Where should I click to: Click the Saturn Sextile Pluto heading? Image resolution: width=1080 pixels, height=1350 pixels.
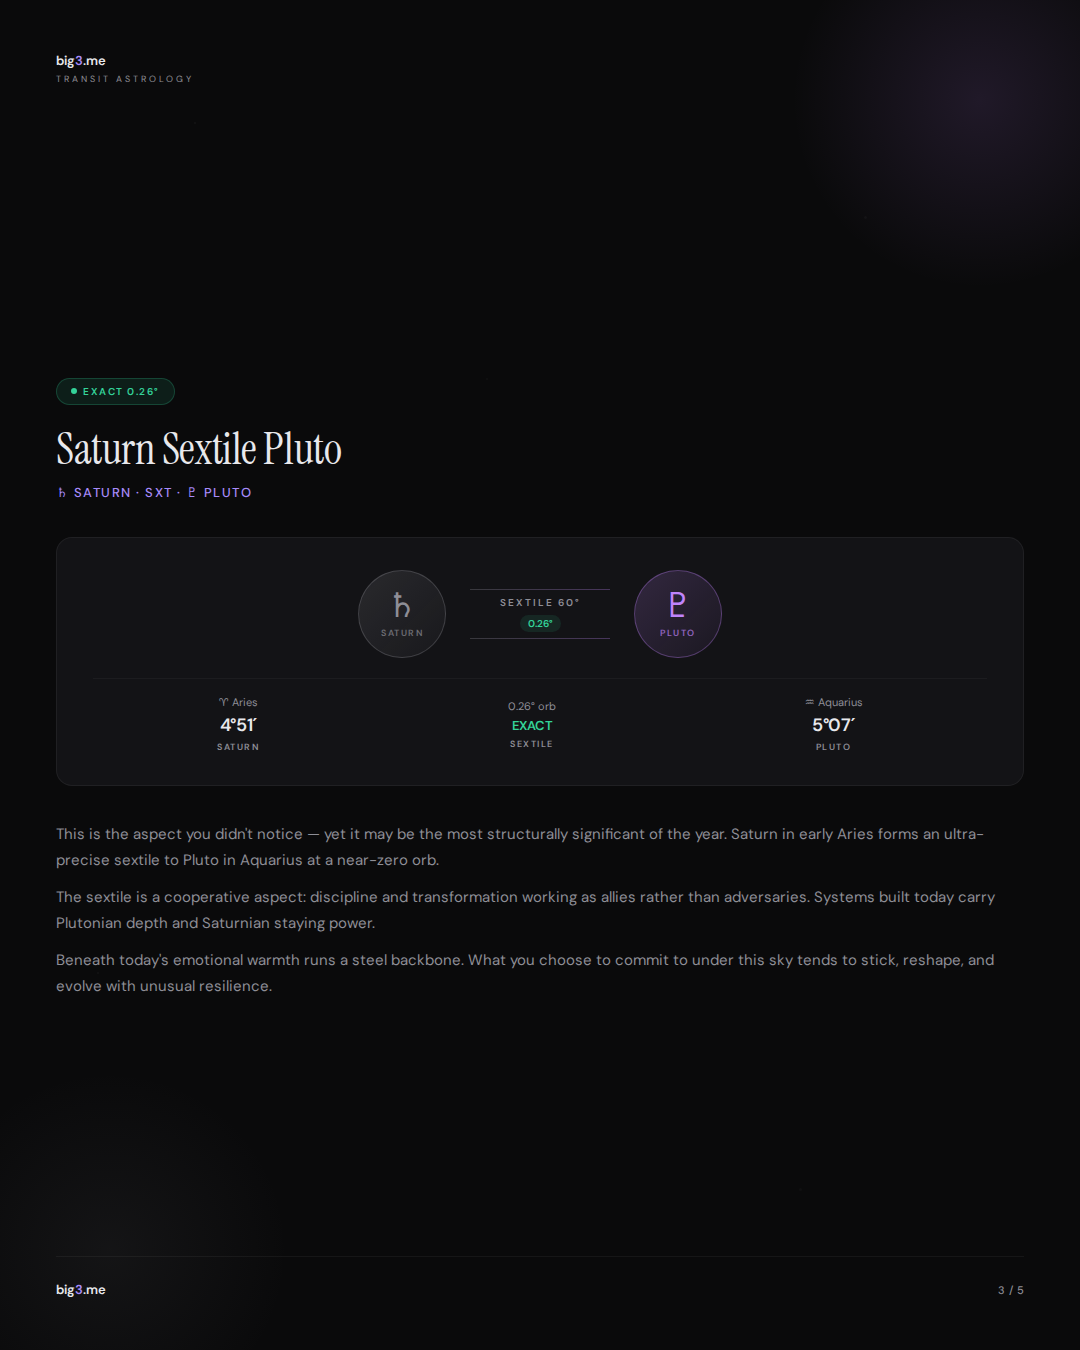click(x=199, y=449)
